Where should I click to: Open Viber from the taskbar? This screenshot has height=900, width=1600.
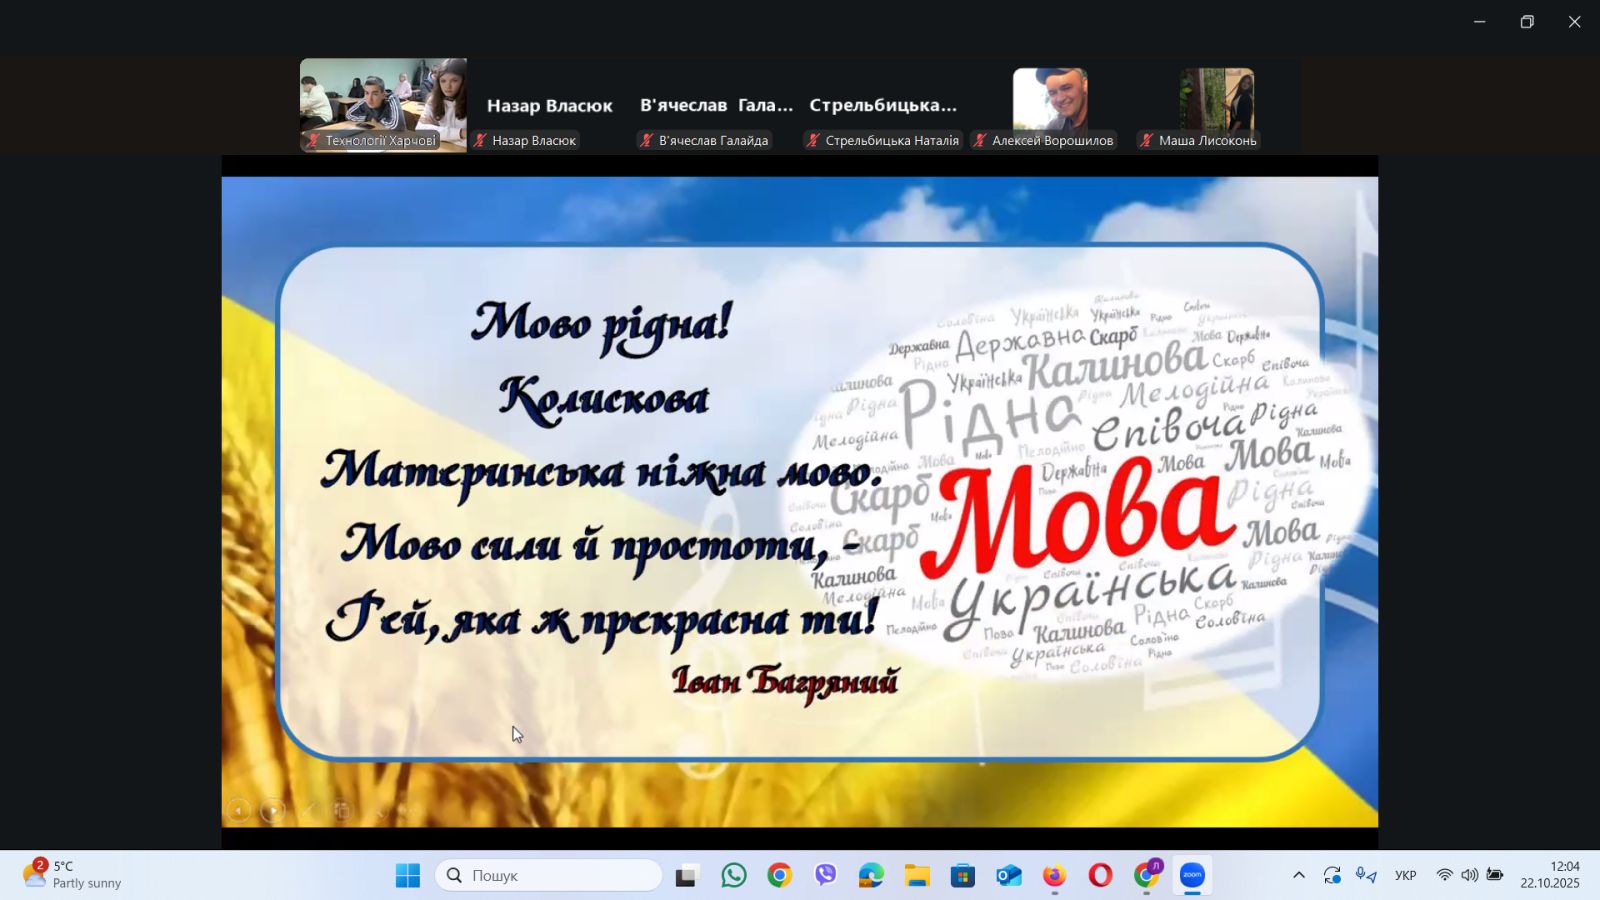pos(825,876)
